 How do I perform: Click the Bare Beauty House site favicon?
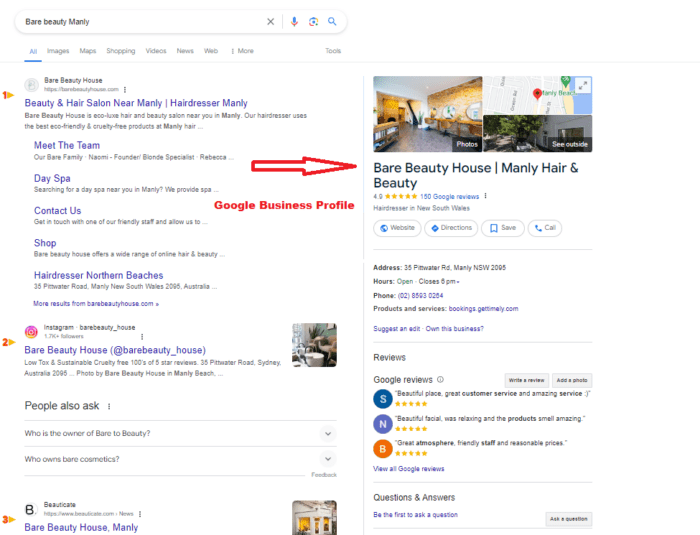[x=31, y=85]
